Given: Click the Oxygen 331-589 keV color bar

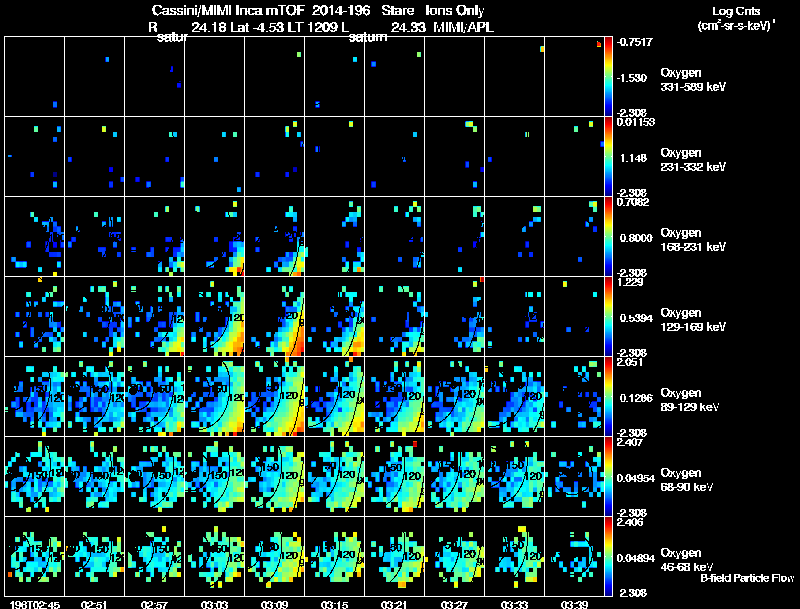Looking at the screenshot, I should (608, 77).
